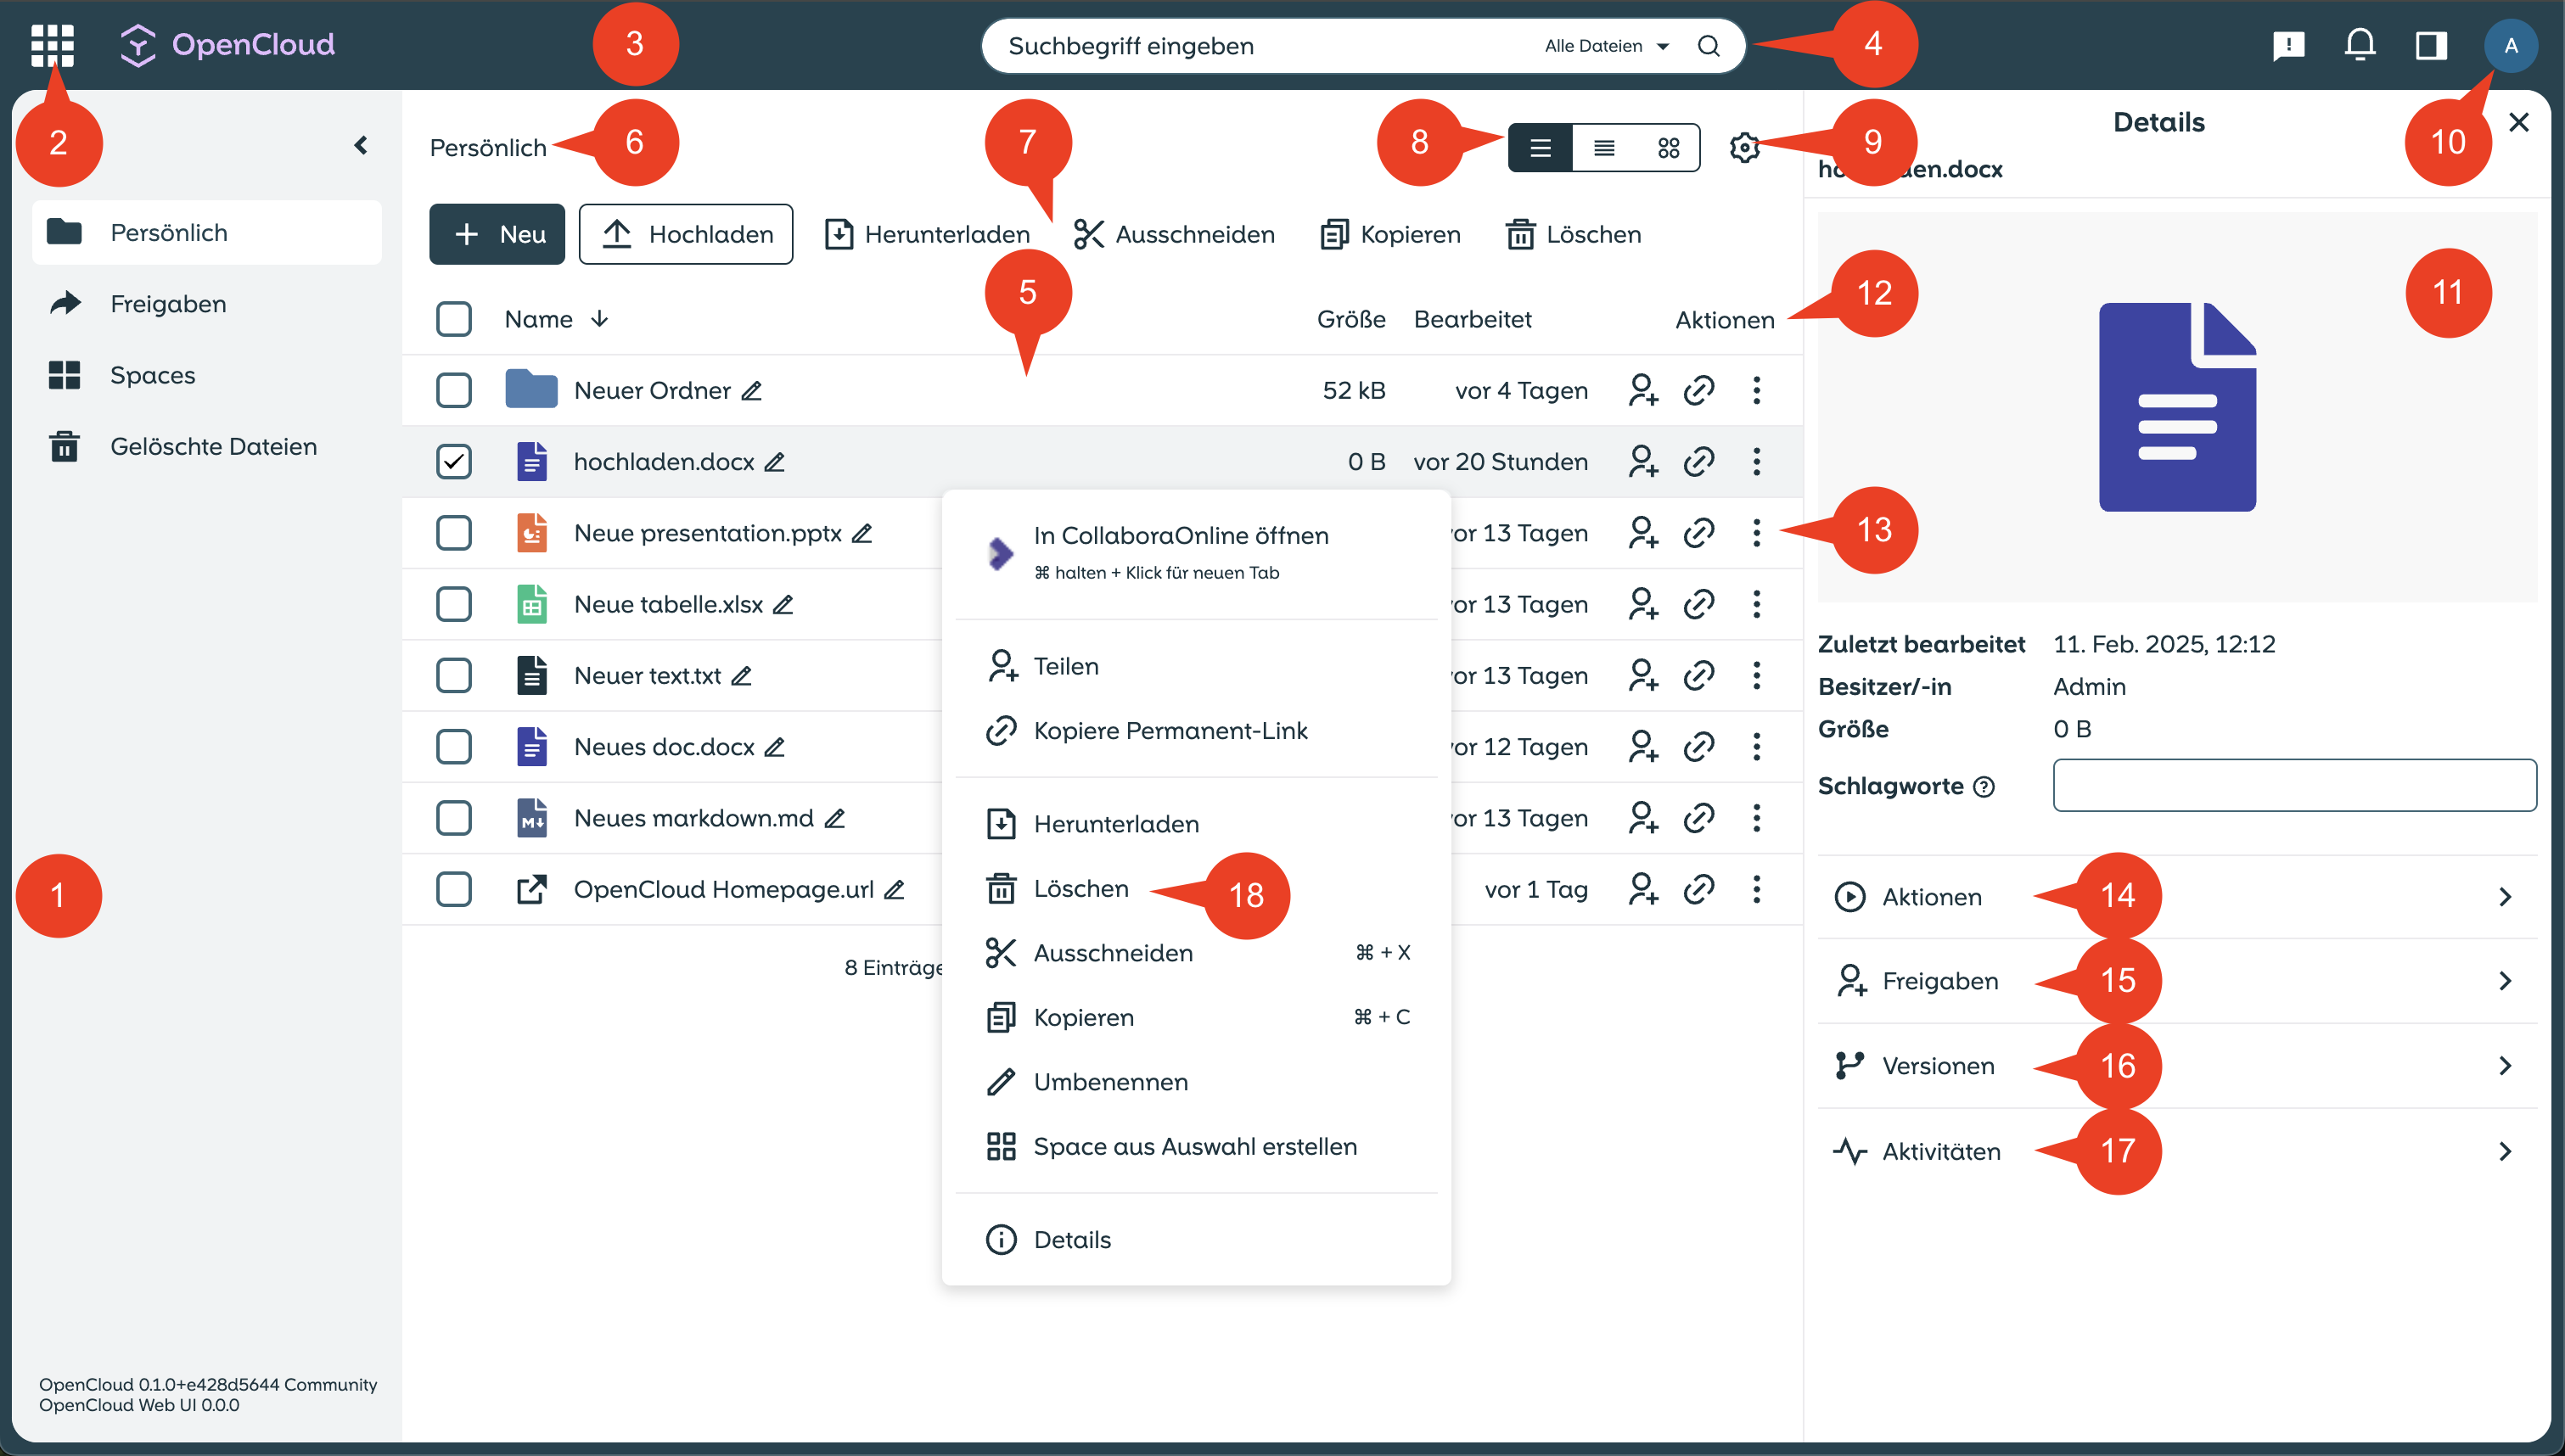
Task: Click the Schlagworte help question icon
Action: [1984, 787]
